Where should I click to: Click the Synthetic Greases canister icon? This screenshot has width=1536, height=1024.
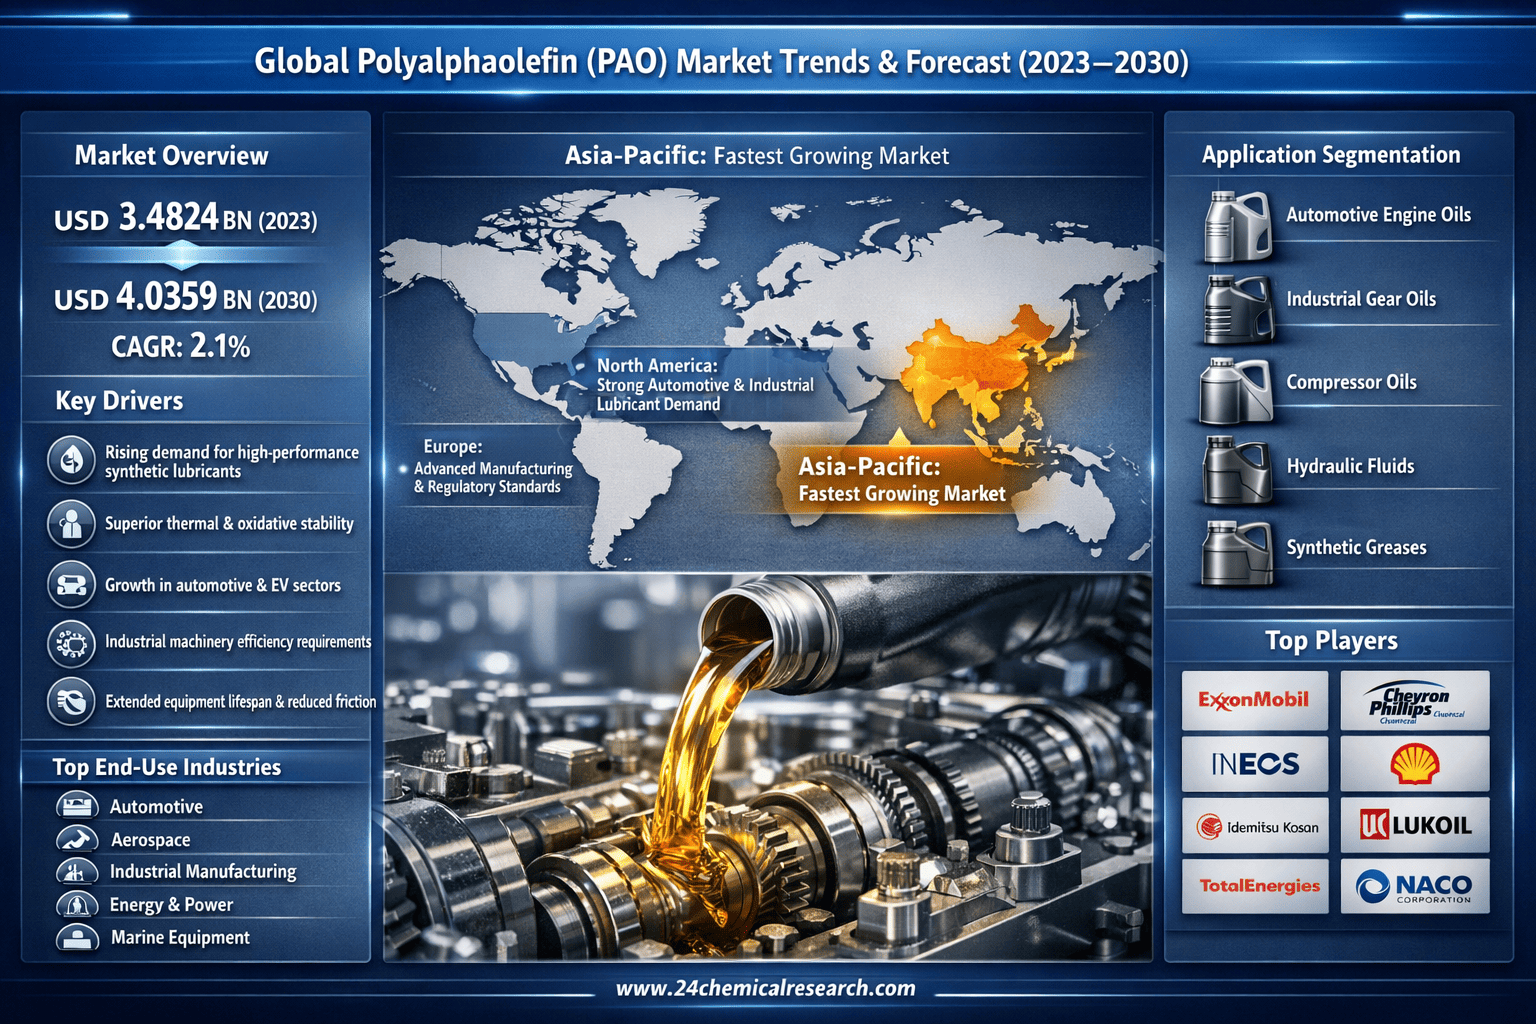pos(1236,553)
